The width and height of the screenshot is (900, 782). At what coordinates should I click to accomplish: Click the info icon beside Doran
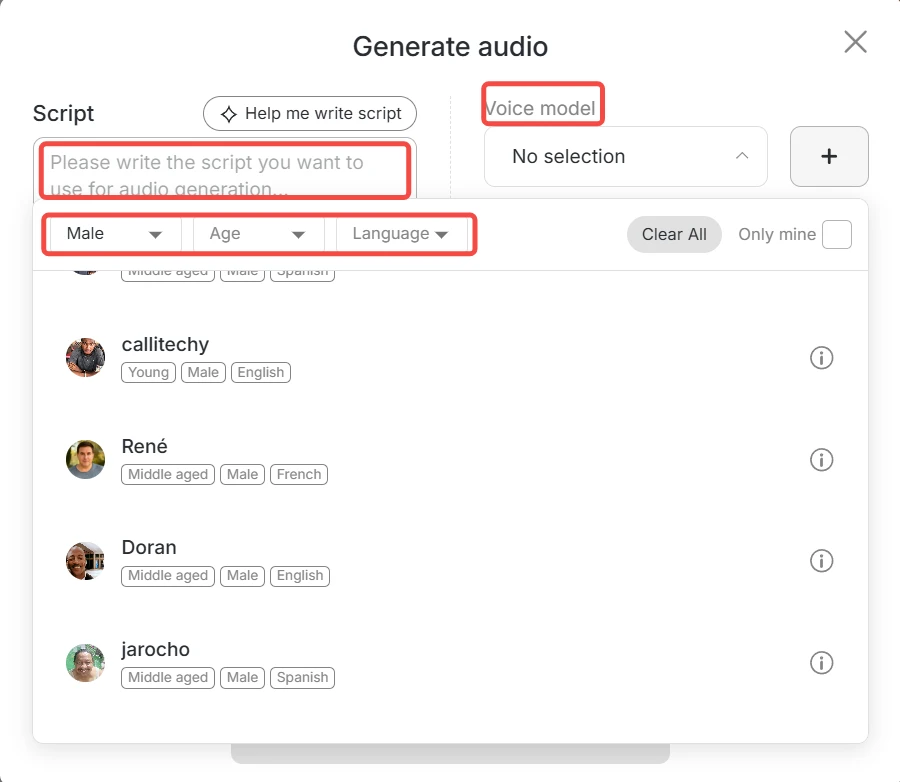(821, 560)
